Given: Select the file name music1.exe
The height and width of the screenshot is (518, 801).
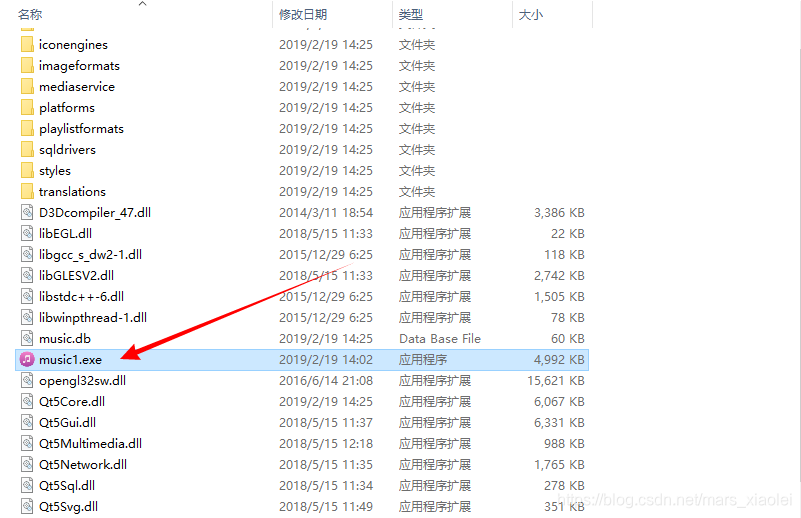Looking at the screenshot, I should (70, 360).
